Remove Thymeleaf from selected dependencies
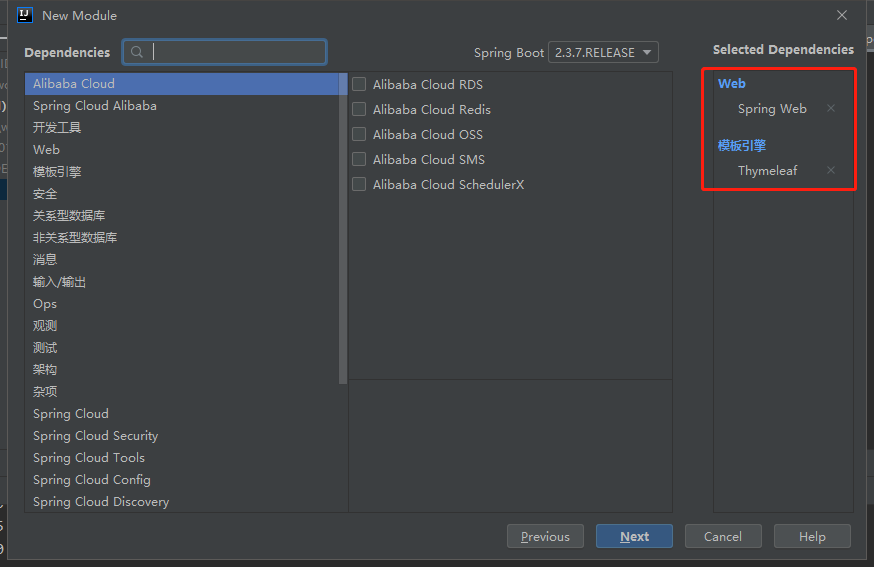 click(831, 170)
